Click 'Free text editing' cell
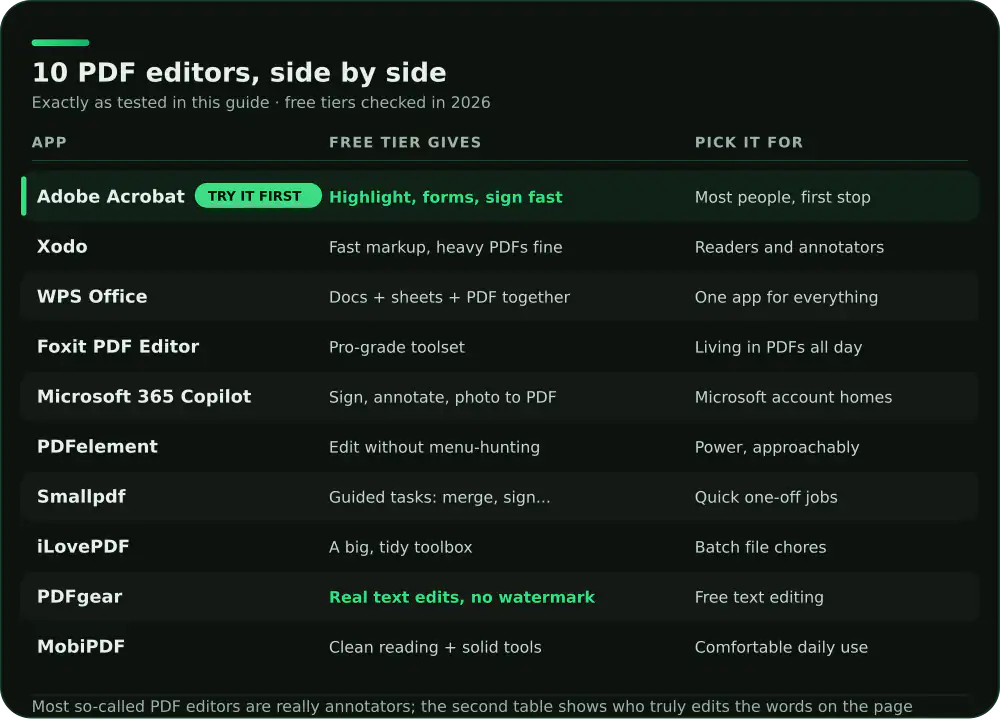 (x=759, y=597)
